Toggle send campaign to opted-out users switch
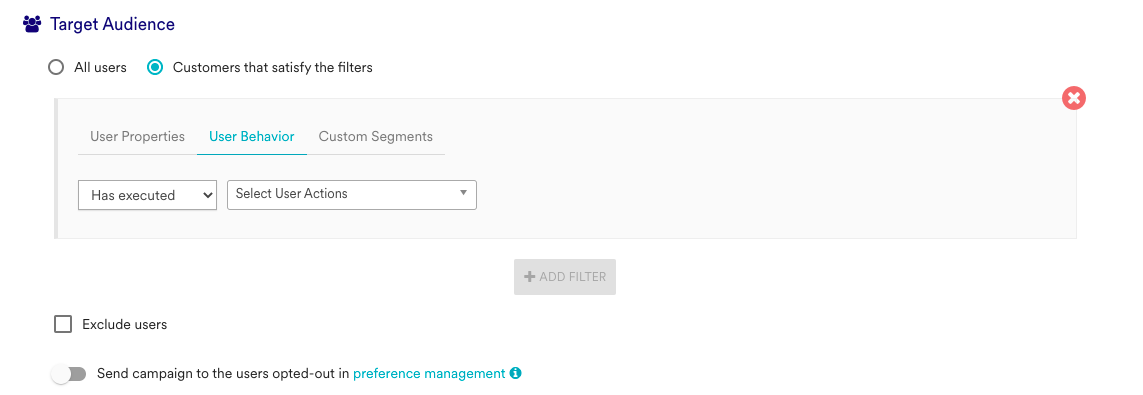The width and height of the screenshot is (1143, 395). (69, 374)
